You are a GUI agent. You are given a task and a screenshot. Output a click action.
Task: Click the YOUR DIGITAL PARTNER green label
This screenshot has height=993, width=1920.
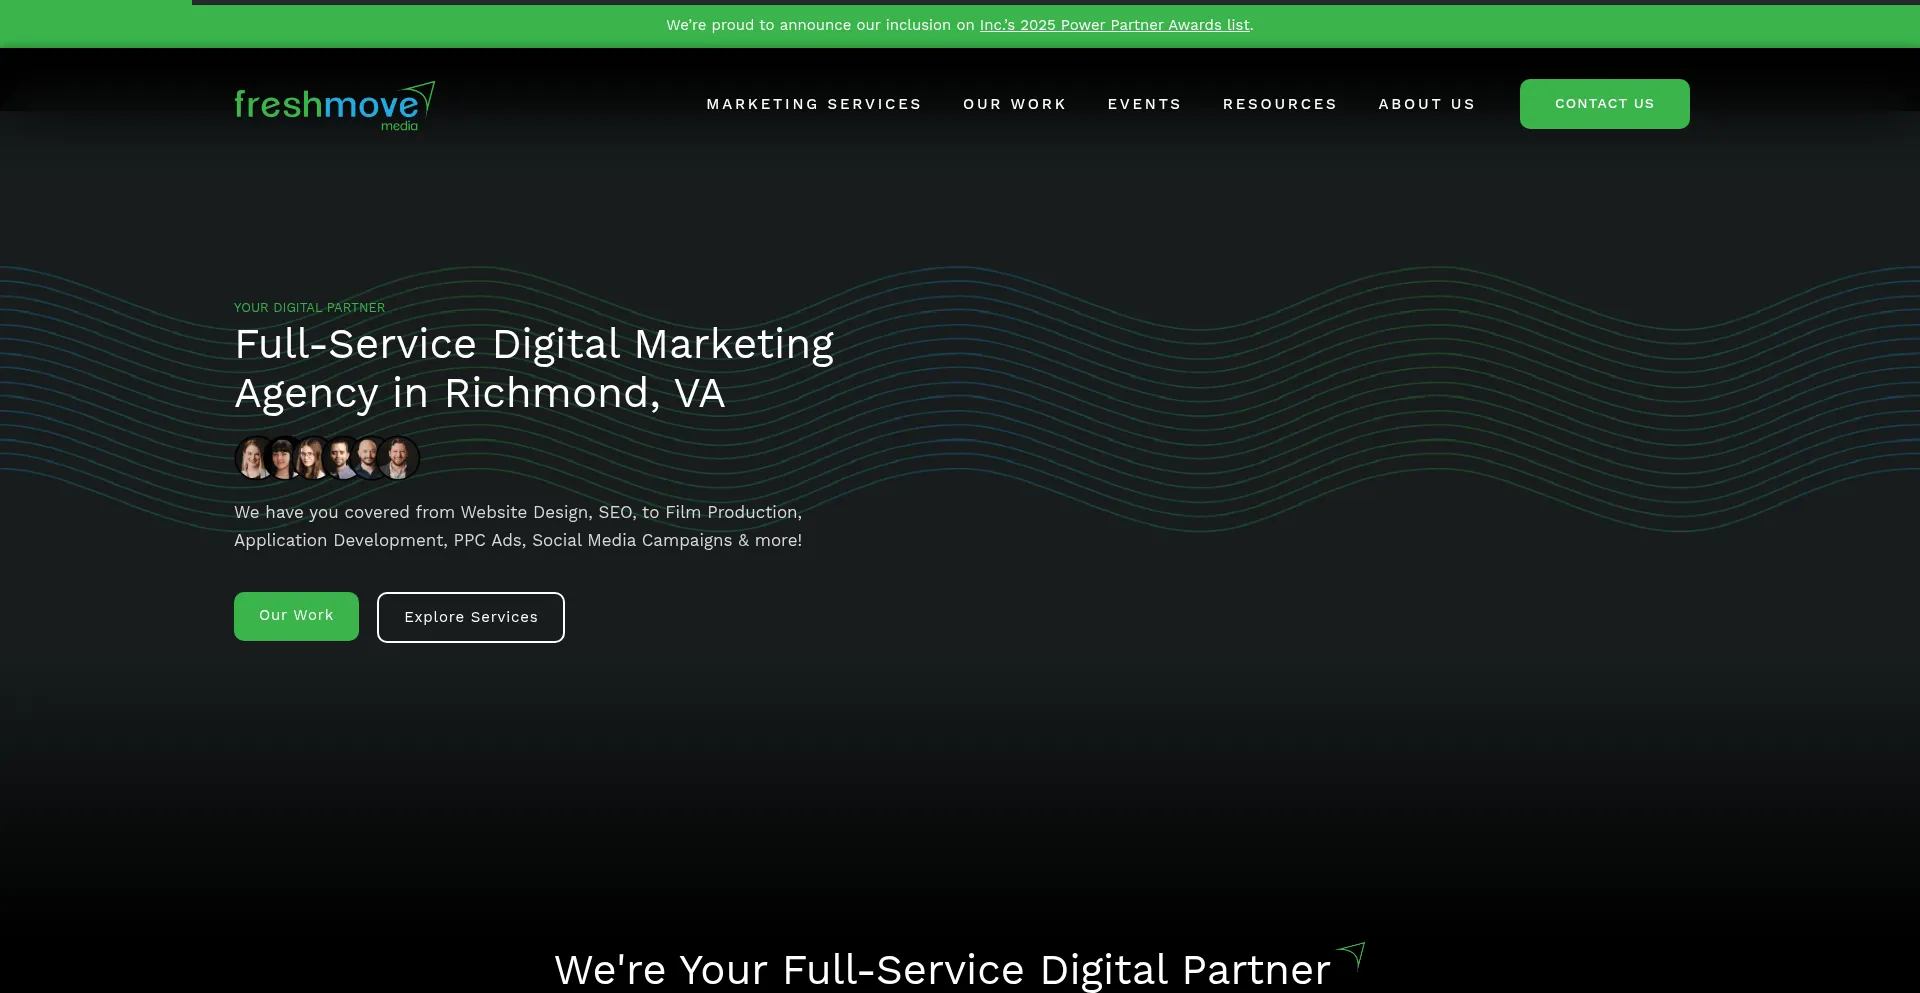pyautogui.click(x=309, y=308)
